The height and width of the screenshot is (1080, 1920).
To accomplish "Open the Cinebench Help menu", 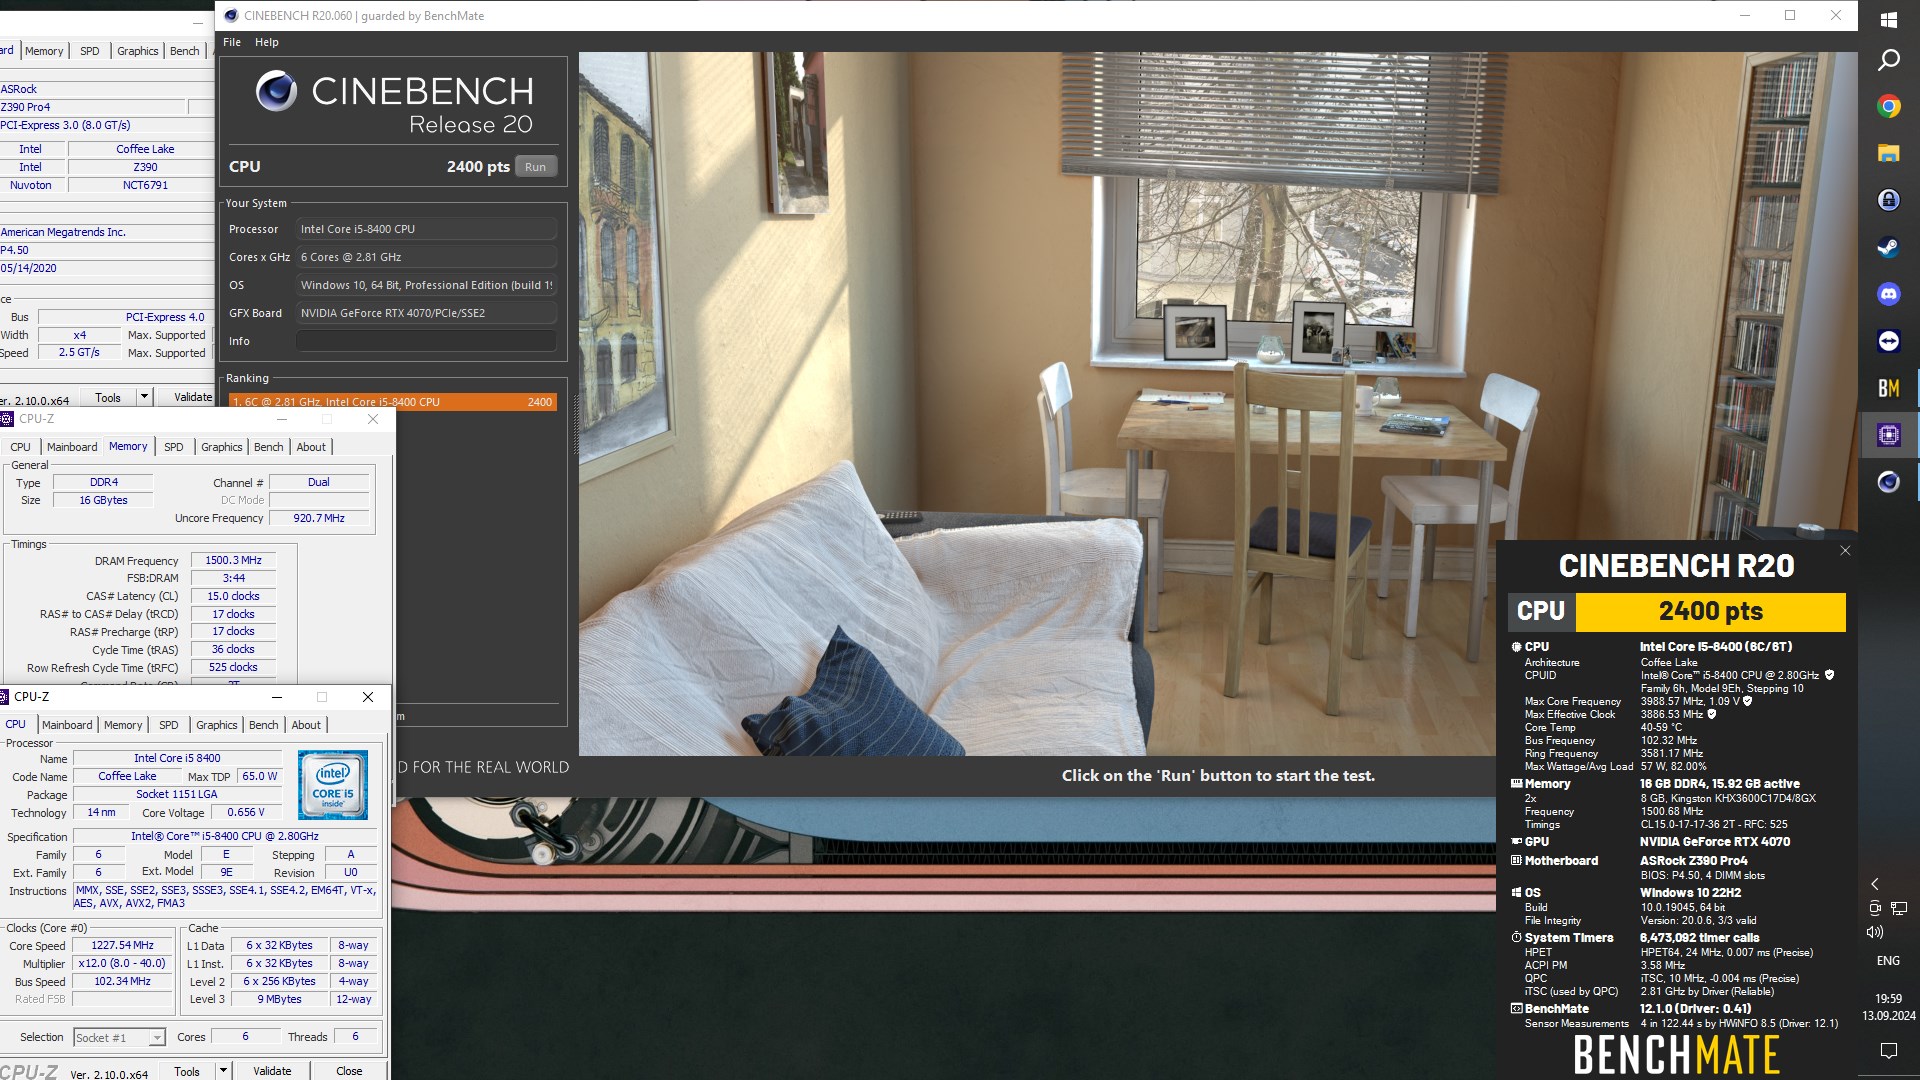I will point(266,42).
